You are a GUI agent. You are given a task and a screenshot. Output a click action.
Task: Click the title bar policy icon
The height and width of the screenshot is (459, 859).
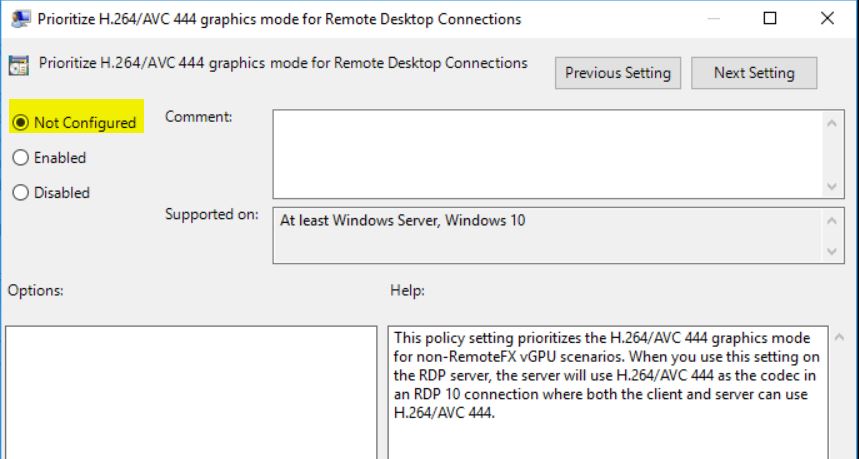point(20,19)
